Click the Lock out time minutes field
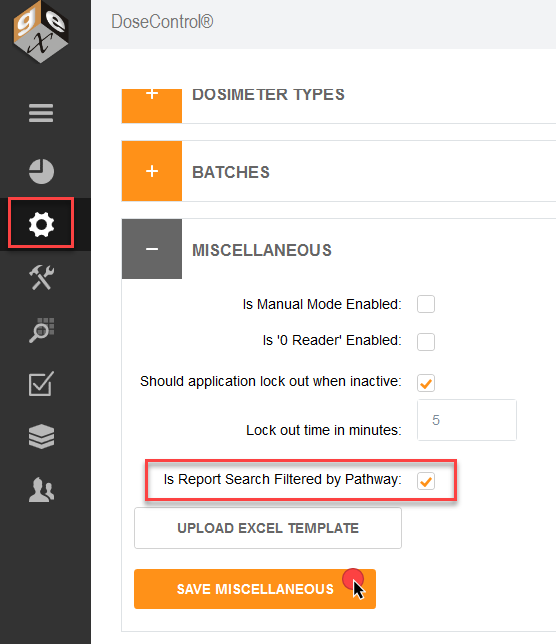Screen dimensions: 556x644 467,420
